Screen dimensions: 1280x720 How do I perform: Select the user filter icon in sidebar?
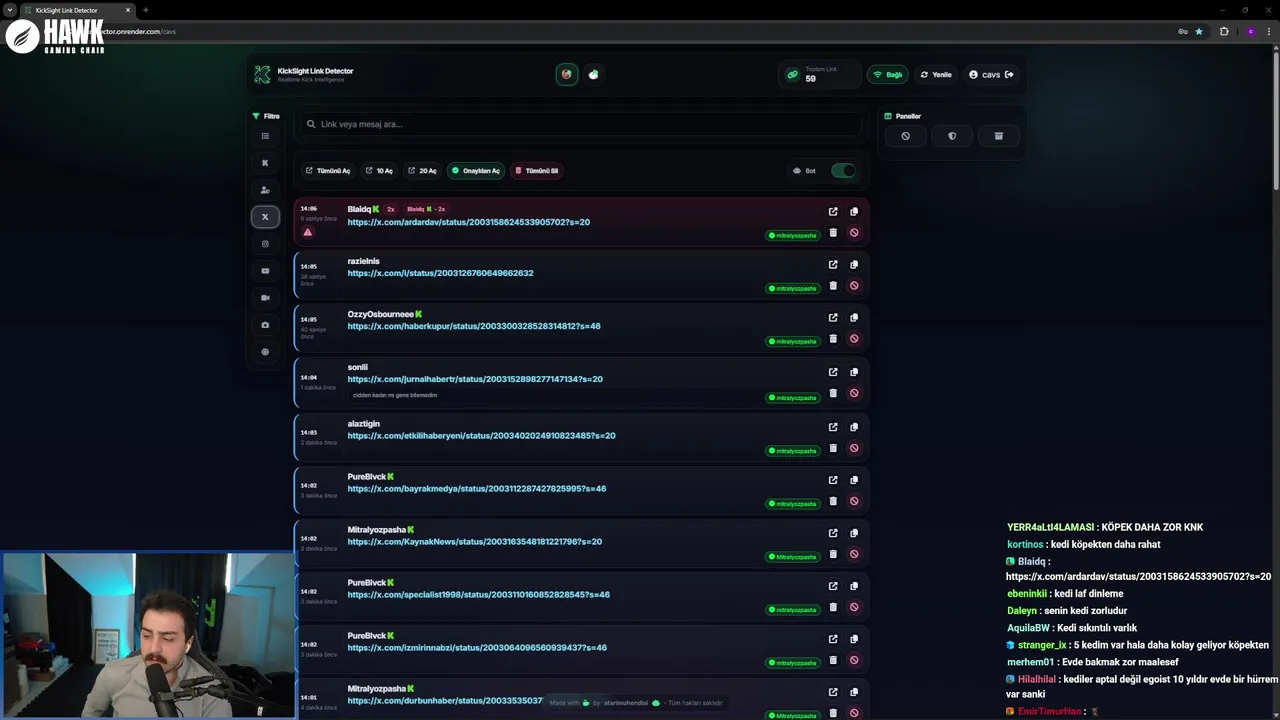tap(265, 190)
